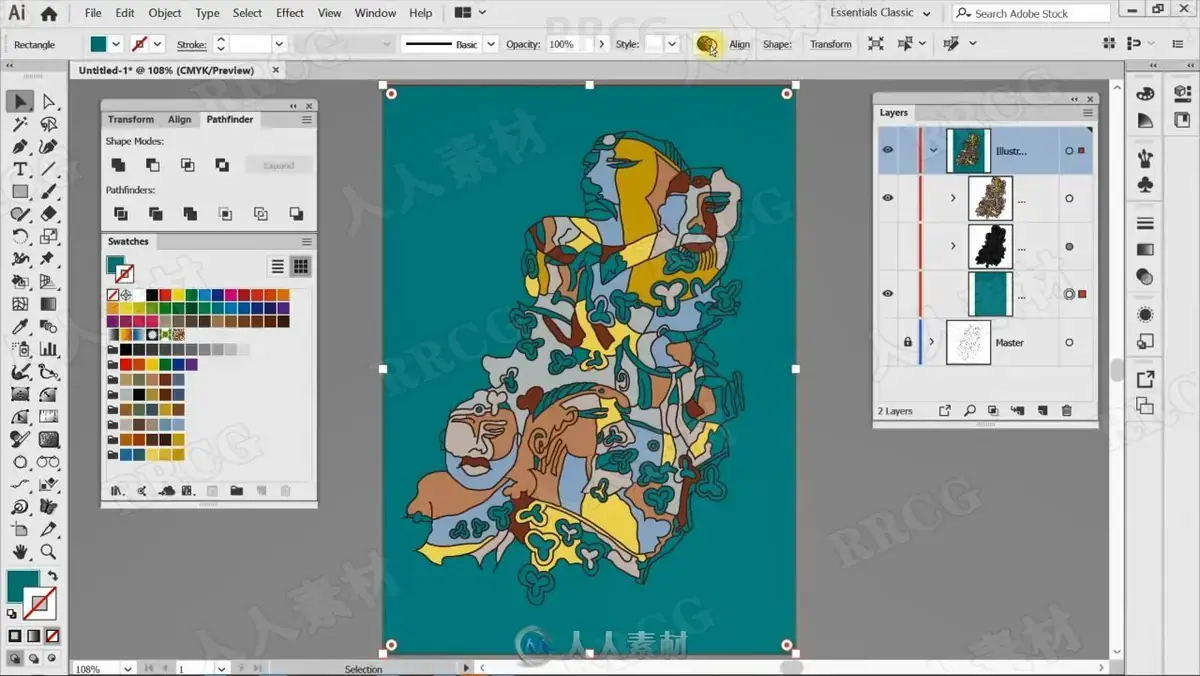
Task: Hide the Illustr... layer eye
Action: point(887,150)
